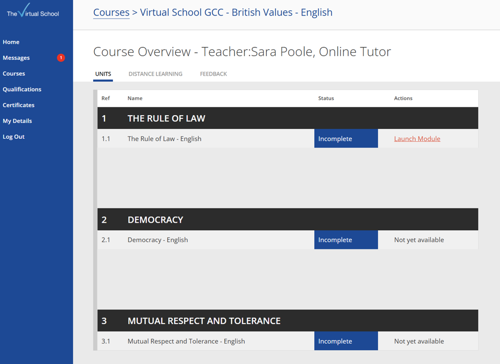Switch to the Feedback tab
Screen dimensions: 500x364
[x=213, y=74]
